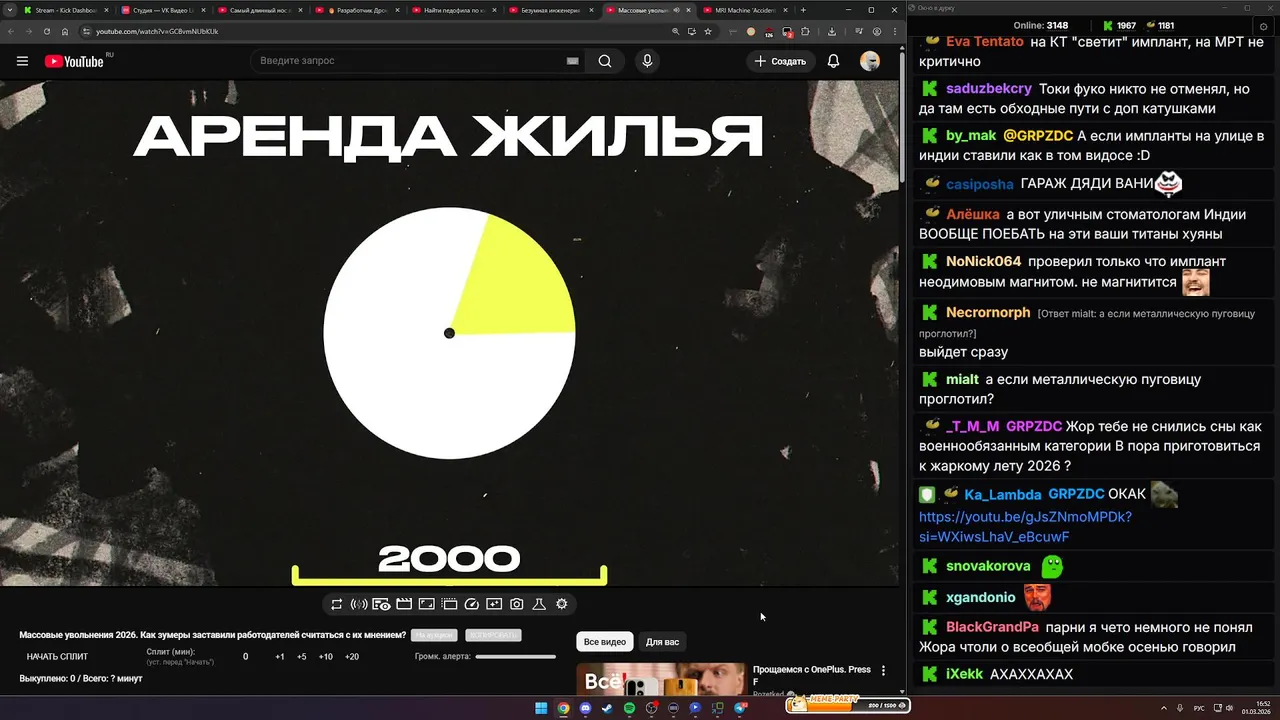
Task: Open the Прощаемся с OnePlus video thumbnail
Action: [661, 680]
